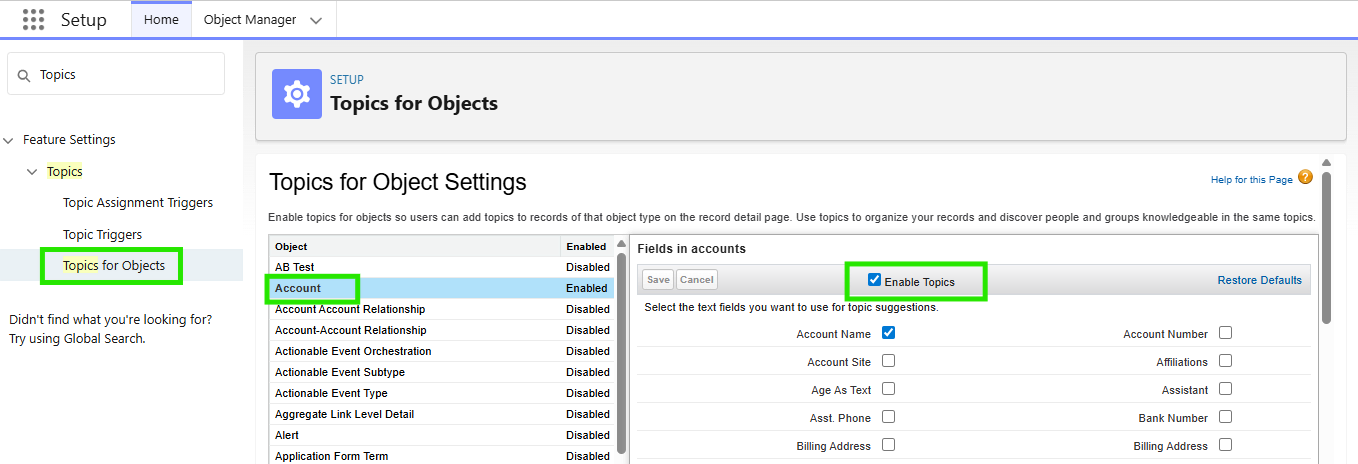Click the orange help question mark icon
Screen dimensions: 1358x464
(1305, 178)
